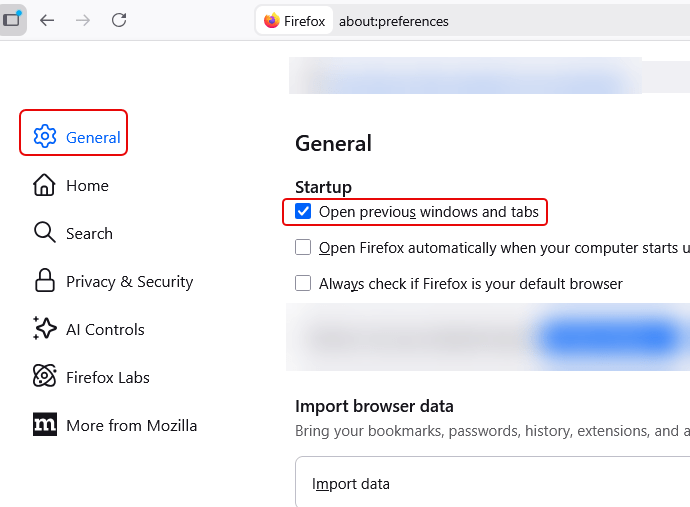Screen dimensions: 690x507
Task: Click the Privacy & Security lock icon
Action: click(x=45, y=281)
